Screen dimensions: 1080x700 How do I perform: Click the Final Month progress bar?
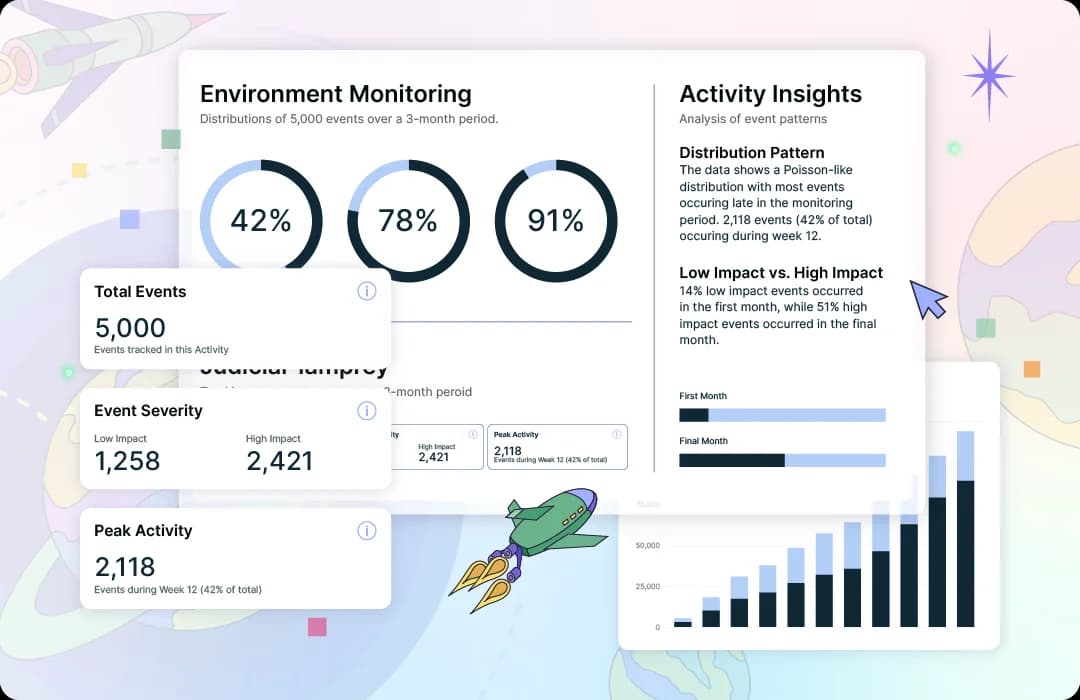(x=782, y=460)
